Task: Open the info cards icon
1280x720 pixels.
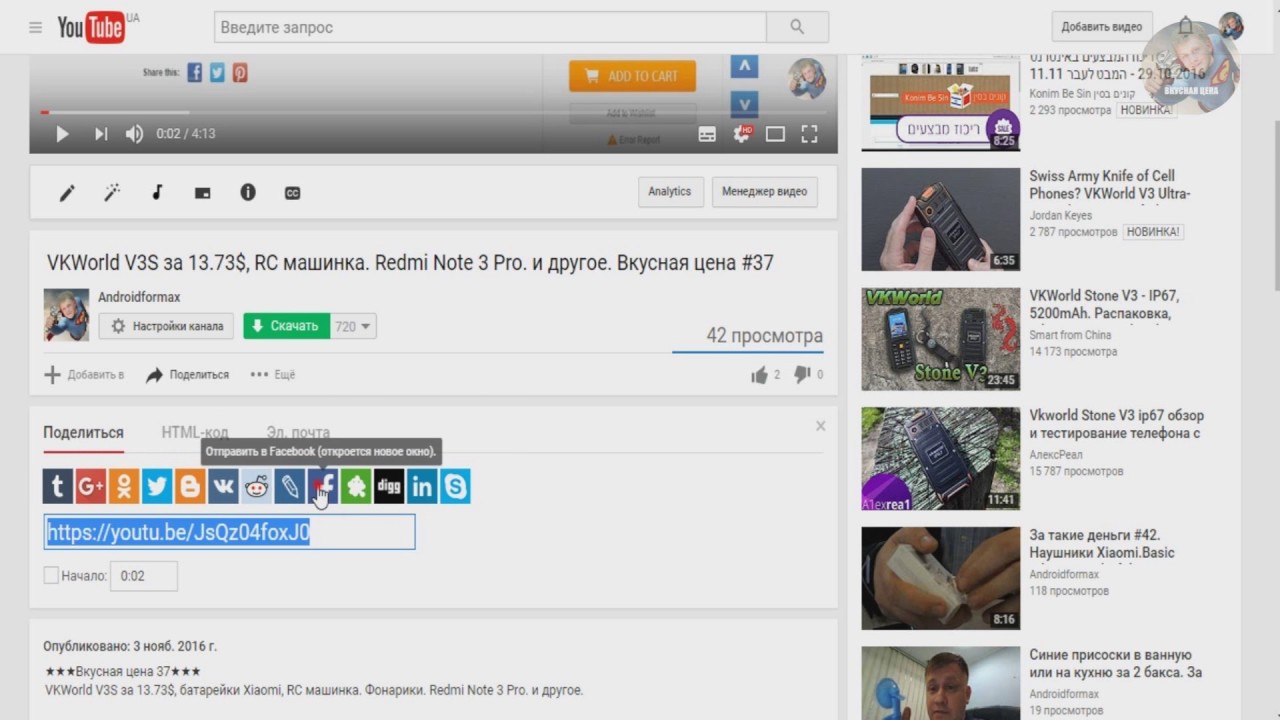Action: (x=248, y=193)
